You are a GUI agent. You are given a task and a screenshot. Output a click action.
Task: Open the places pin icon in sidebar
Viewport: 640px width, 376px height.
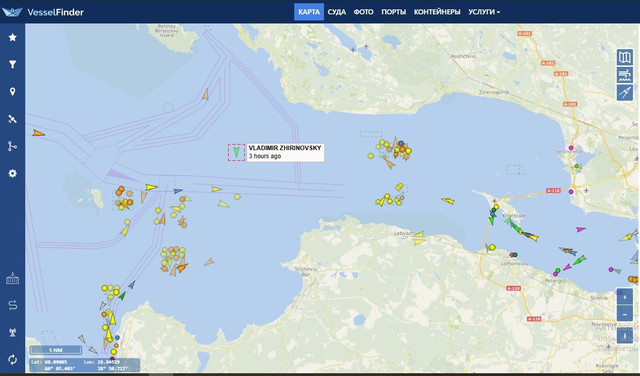(13, 91)
